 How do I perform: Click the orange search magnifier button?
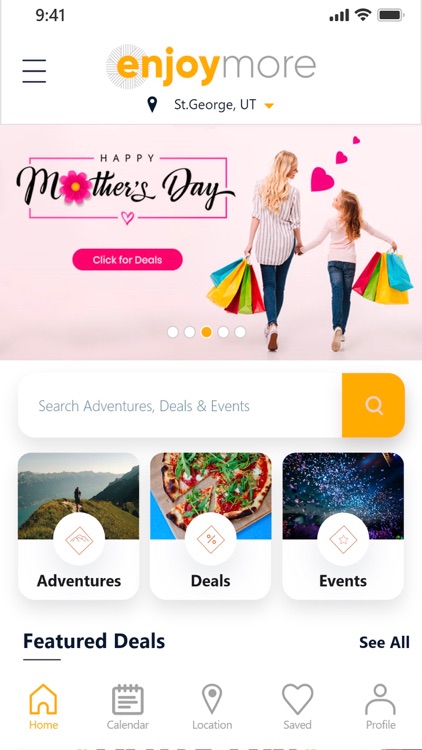coord(373,405)
